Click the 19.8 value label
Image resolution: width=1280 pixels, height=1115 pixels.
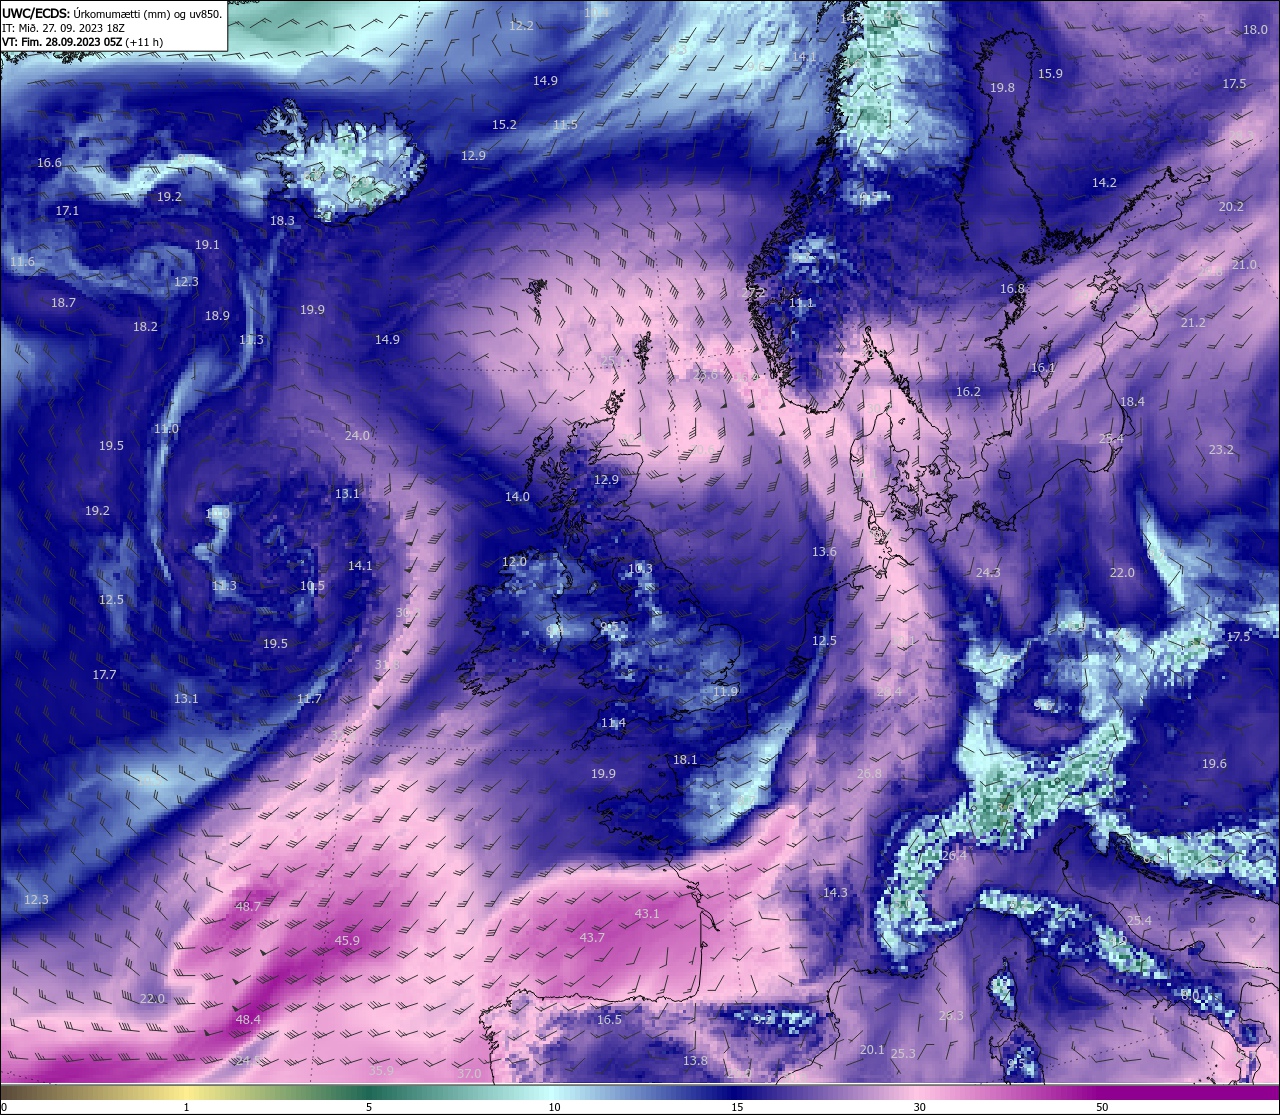tap(1002, 88)
